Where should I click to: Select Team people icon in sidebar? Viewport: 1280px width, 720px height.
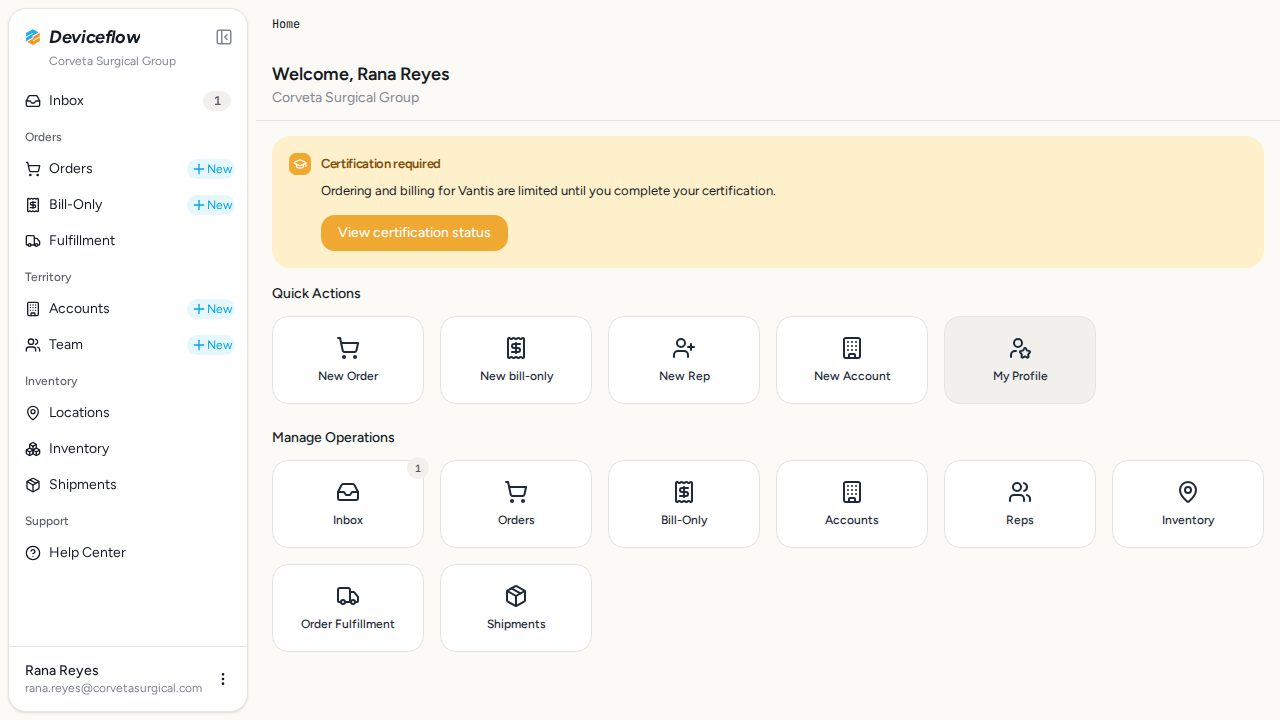(33, 345)
